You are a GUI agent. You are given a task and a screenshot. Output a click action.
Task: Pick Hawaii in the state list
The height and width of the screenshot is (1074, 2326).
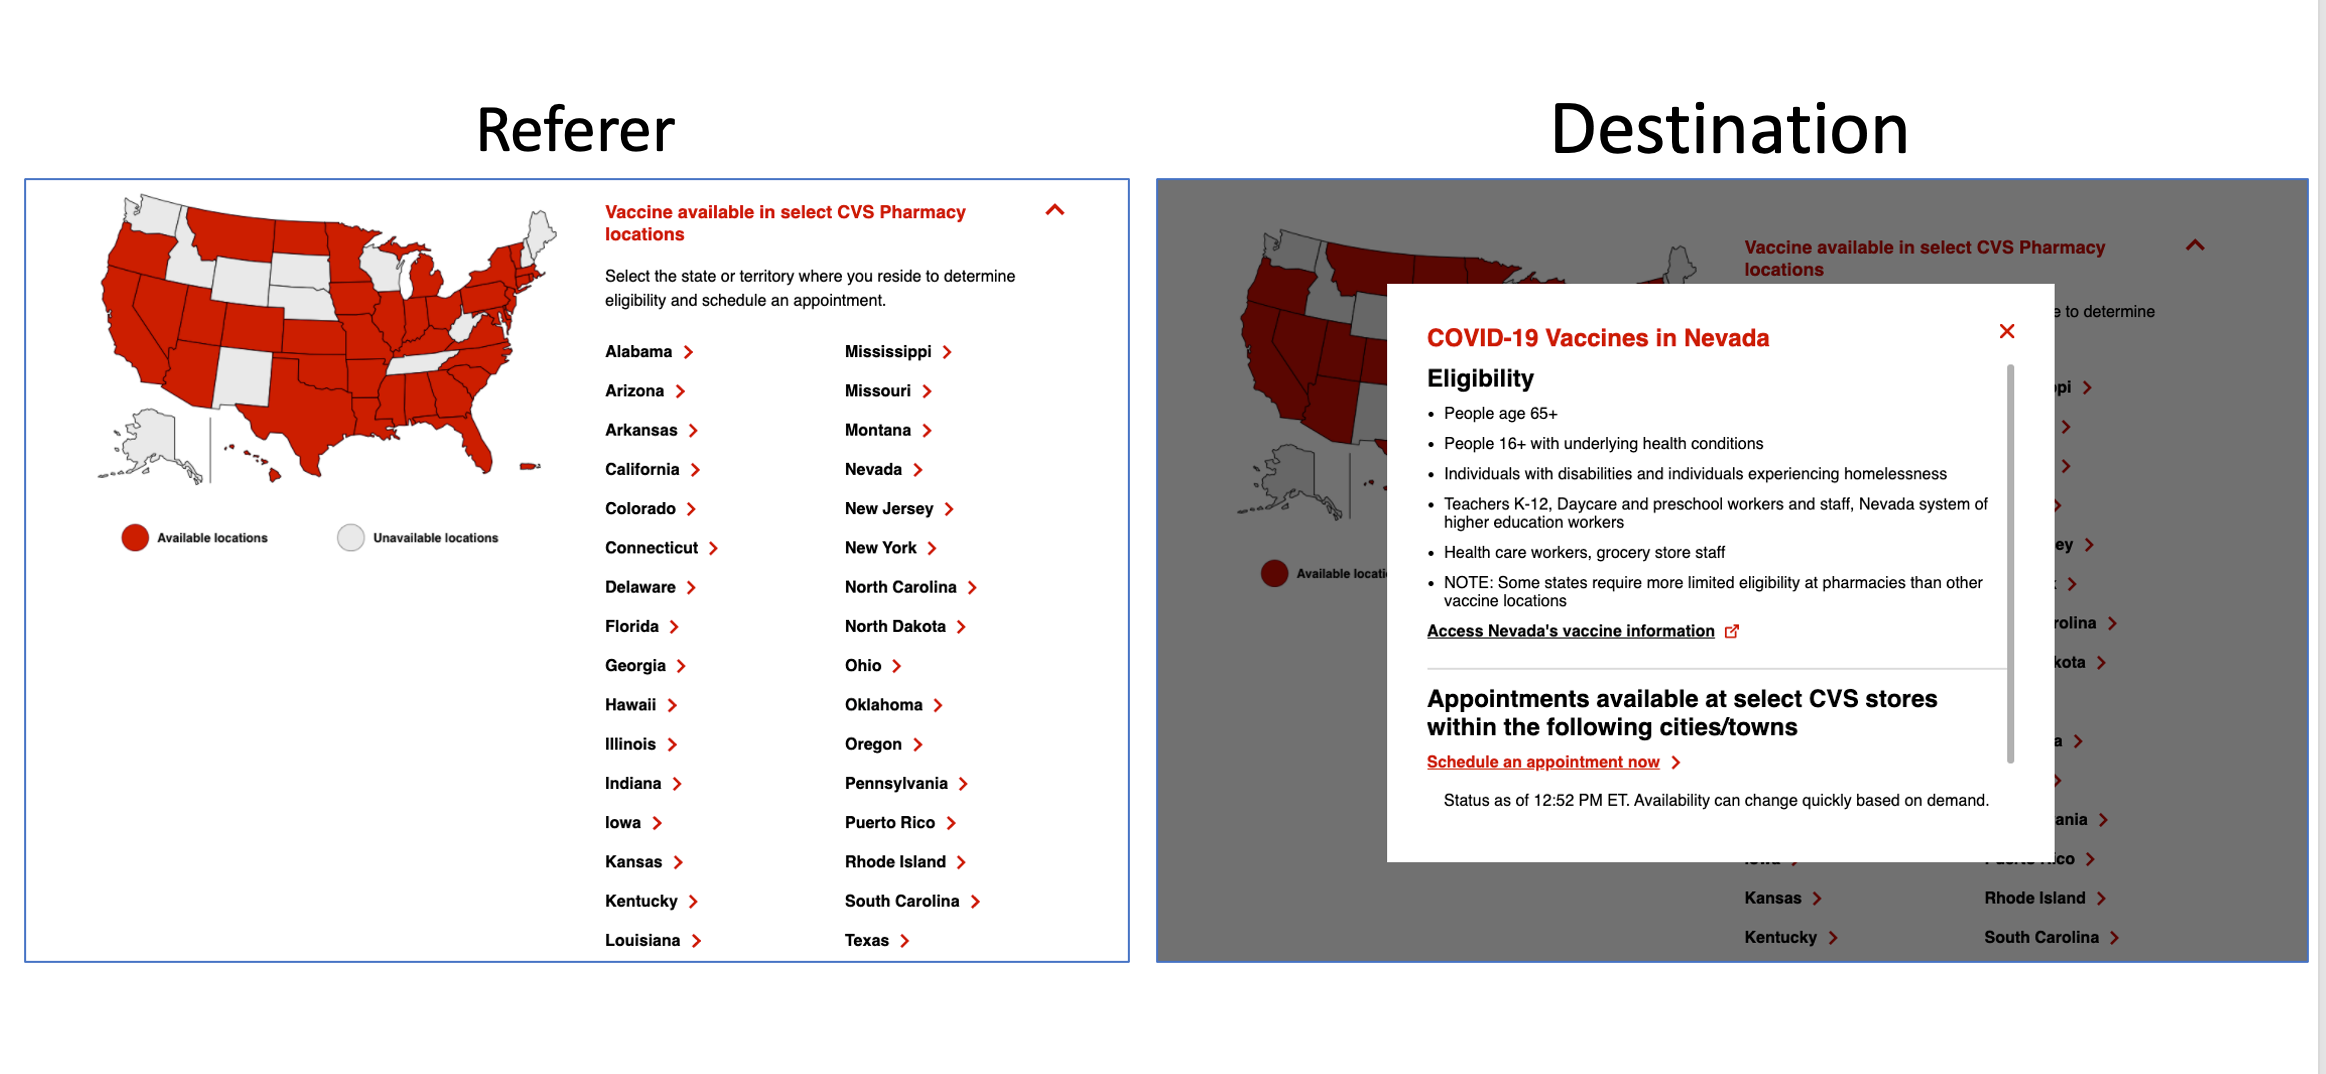pos(630,705)
